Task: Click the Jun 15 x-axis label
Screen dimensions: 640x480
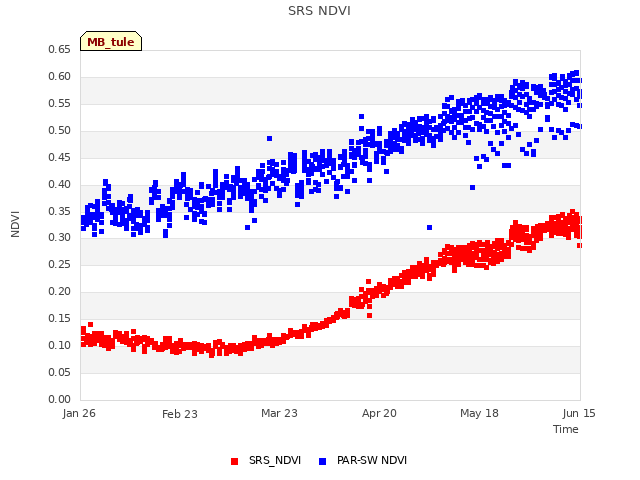Action: tap(579, 413)
